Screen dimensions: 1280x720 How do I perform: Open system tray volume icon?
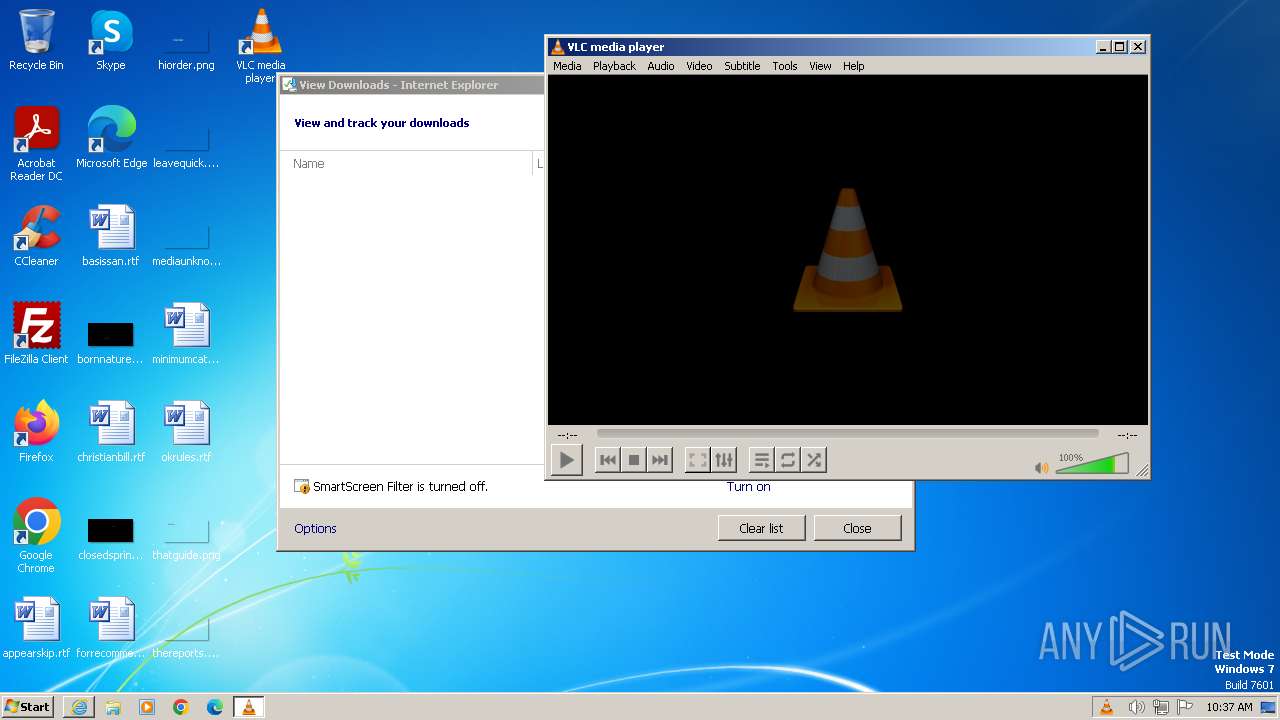1136,707
